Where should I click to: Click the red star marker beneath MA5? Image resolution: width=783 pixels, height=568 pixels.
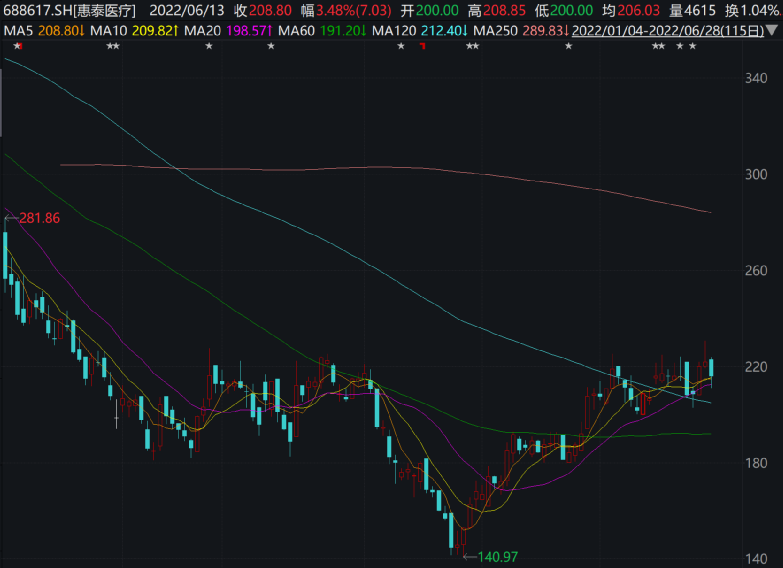click(x=17, y=47)
